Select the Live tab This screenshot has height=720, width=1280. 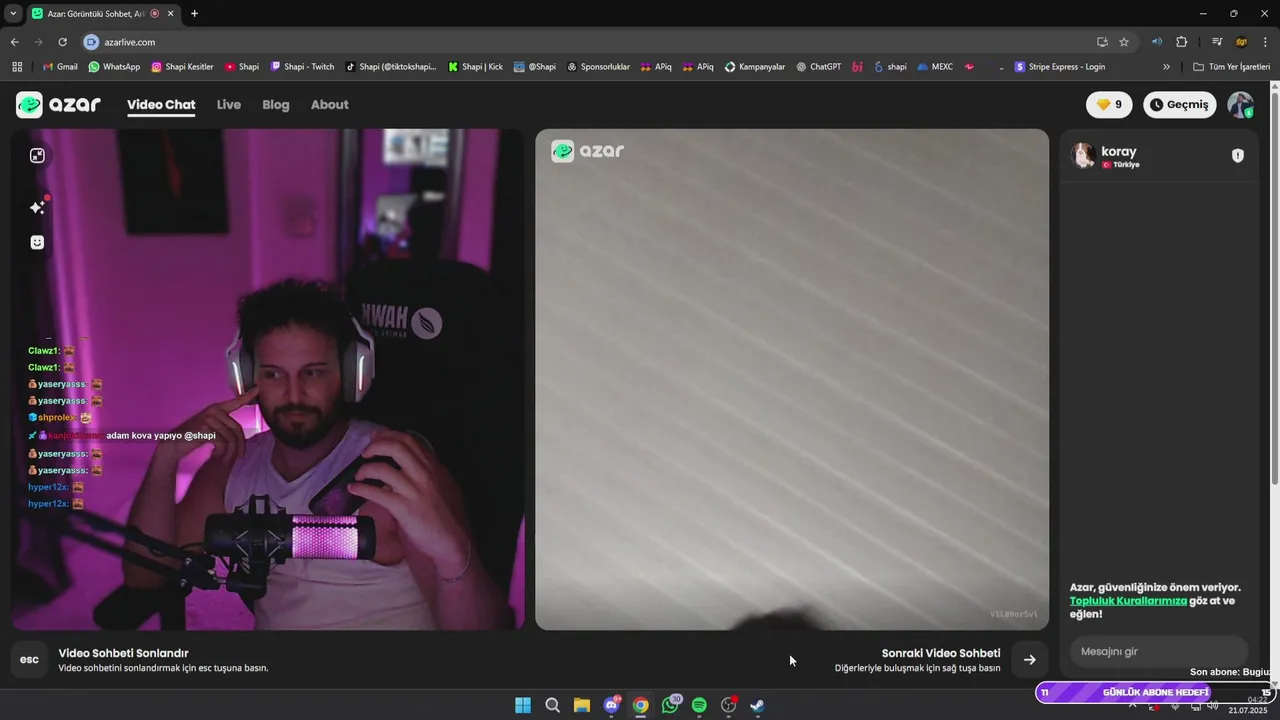[x=229, y=105]
